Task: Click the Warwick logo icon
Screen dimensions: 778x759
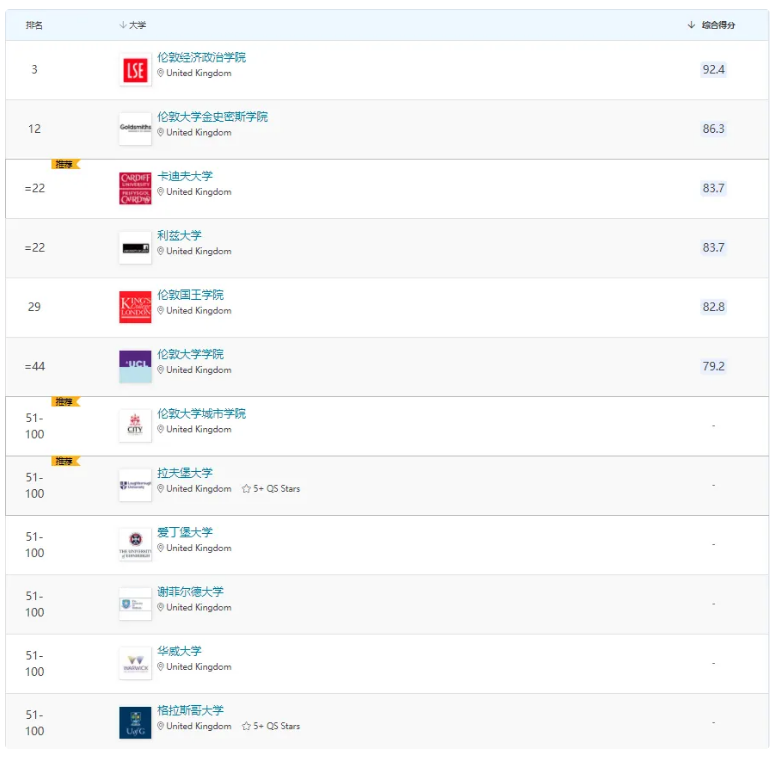Action: pyautogui.click(x=135, y=663)
